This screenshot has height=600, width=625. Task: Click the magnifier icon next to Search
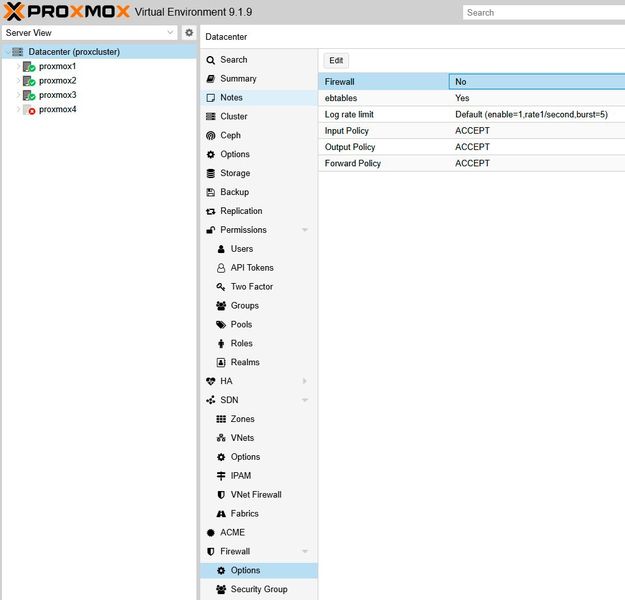click(x=210, y=60)
